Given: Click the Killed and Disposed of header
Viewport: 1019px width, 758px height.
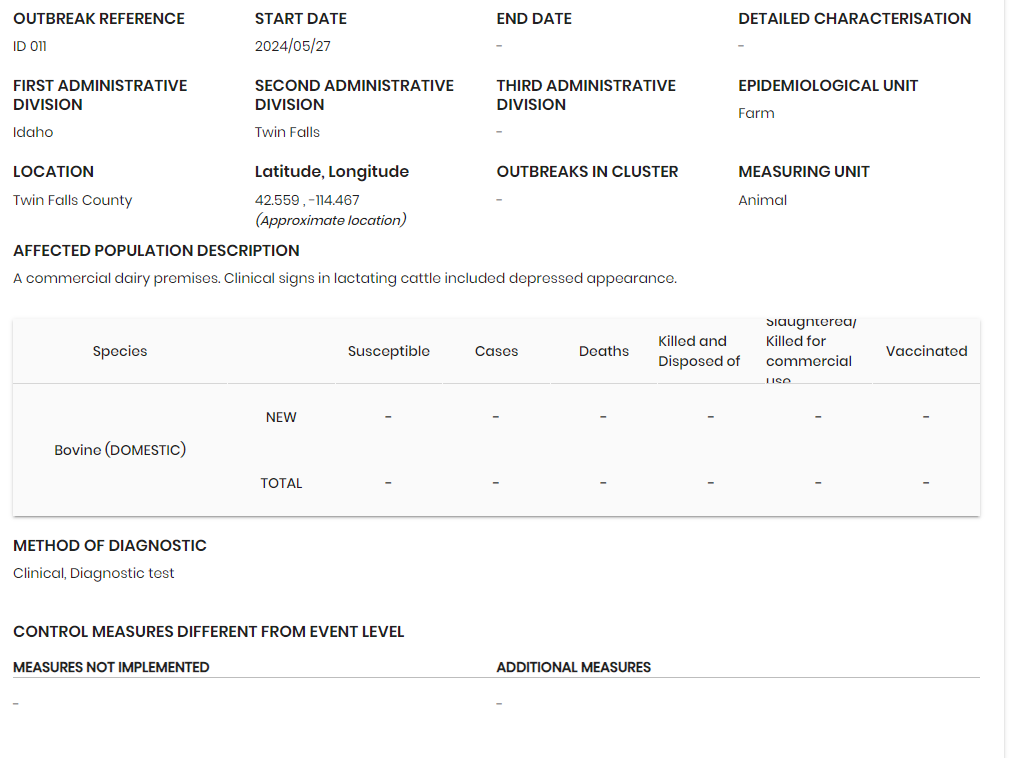Looking at the screenshot, I should [x=699, y=351].
